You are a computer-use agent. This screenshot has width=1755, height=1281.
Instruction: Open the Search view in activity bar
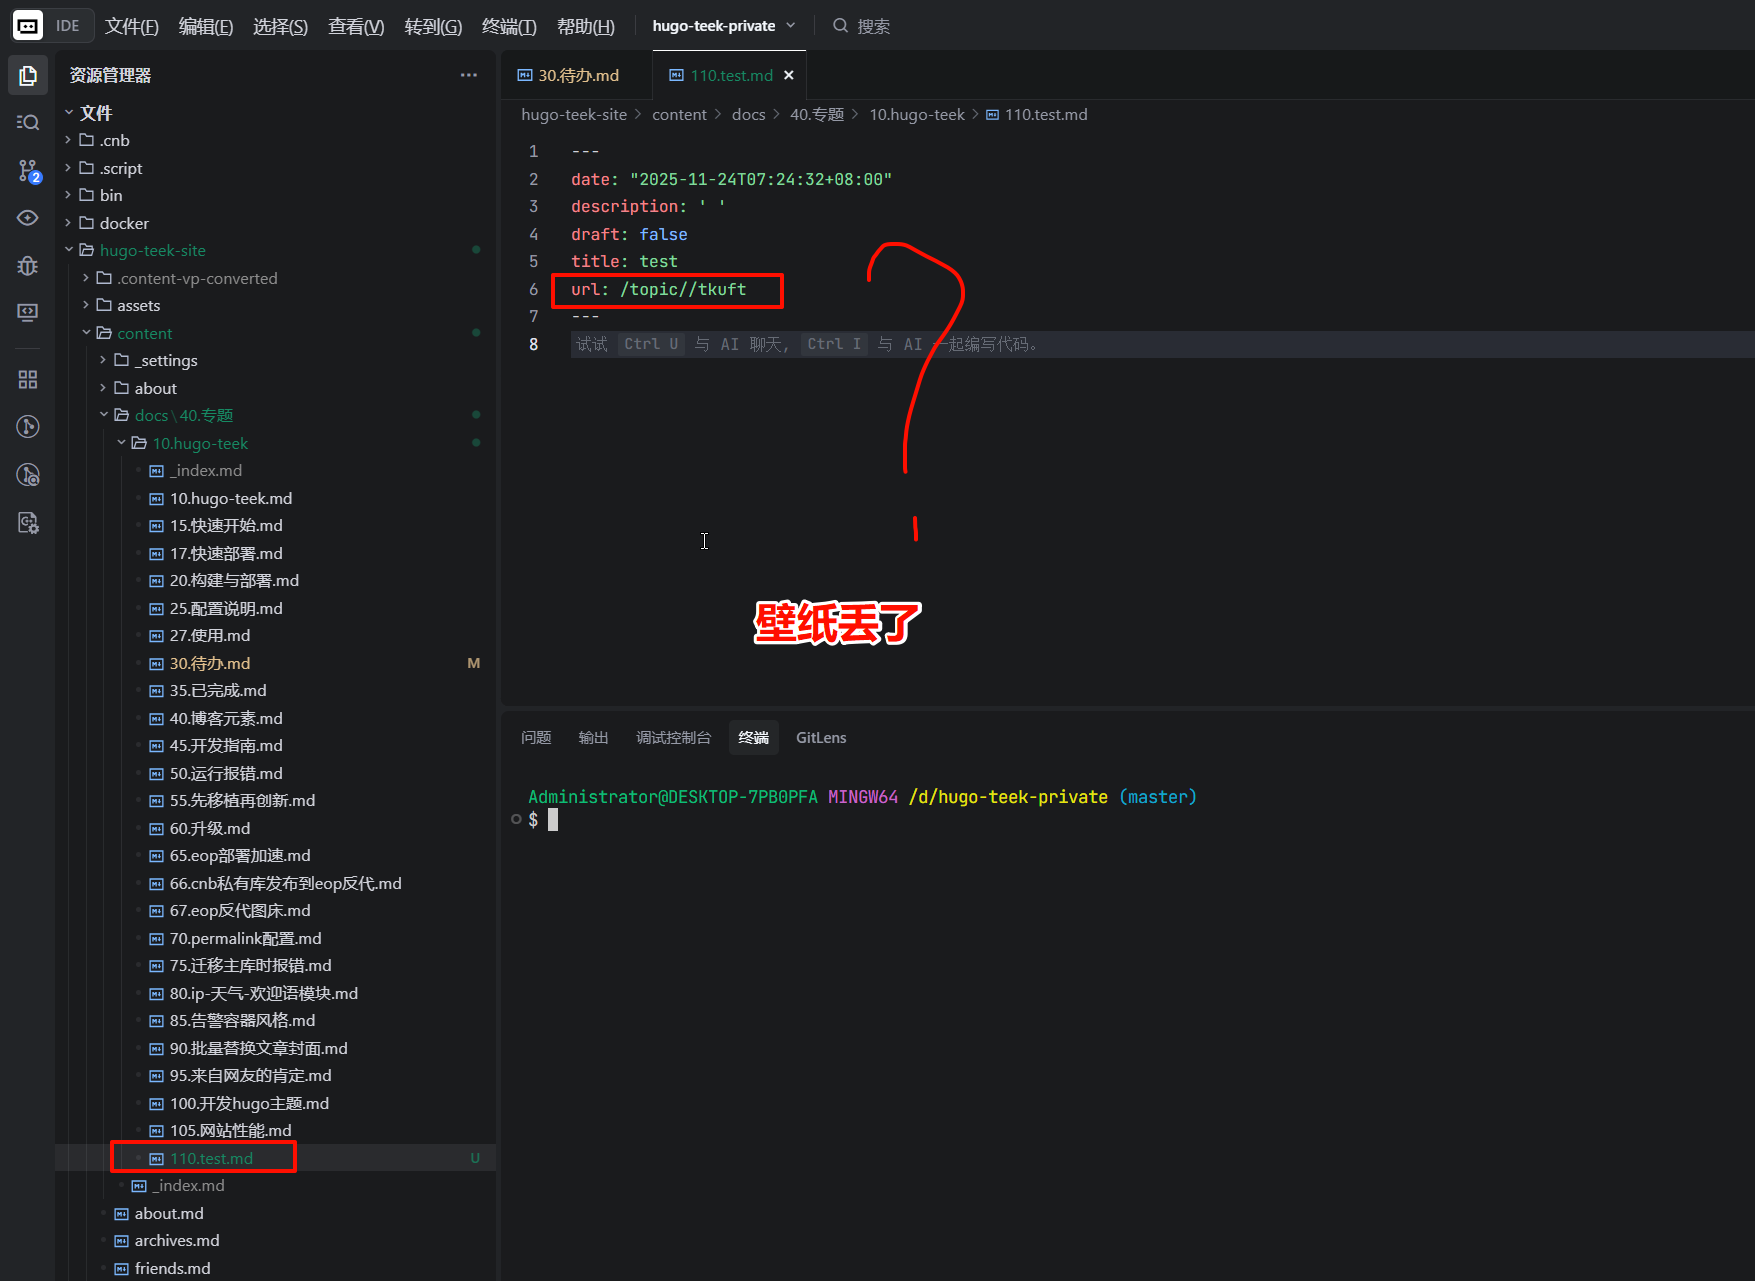tap(28, 123)
